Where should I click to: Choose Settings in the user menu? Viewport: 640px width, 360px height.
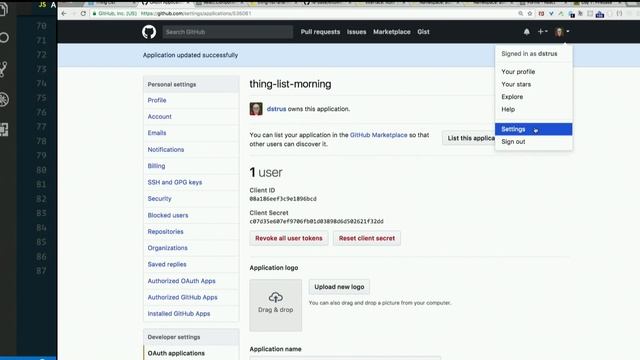(x=534, y=129)
